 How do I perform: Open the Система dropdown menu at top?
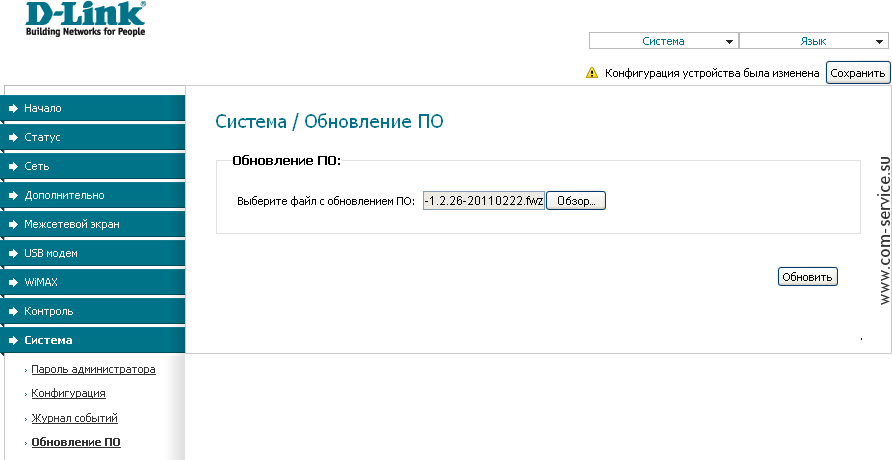[663, 41]
